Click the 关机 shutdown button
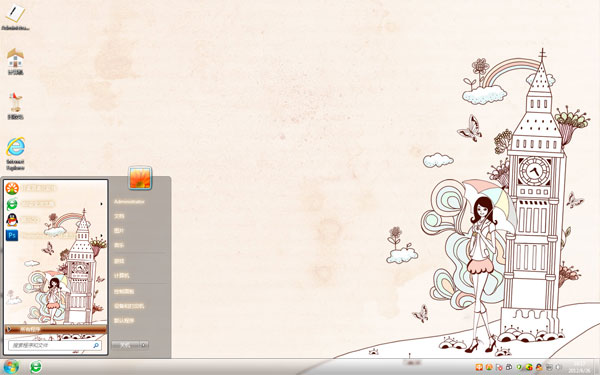The width and height of the screenshot is (600, 375). click(126, 345)
